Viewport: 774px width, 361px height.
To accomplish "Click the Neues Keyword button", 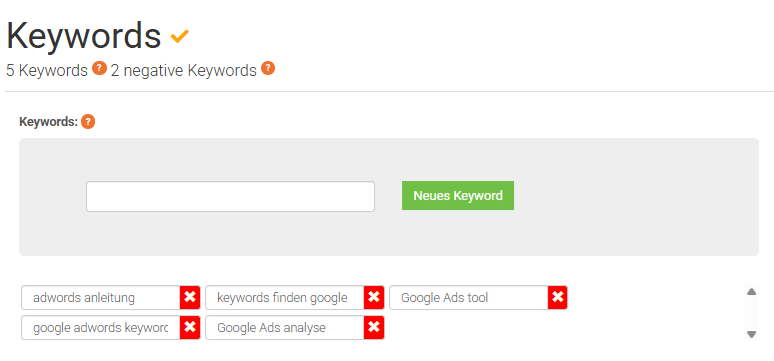I will [458, 196].
